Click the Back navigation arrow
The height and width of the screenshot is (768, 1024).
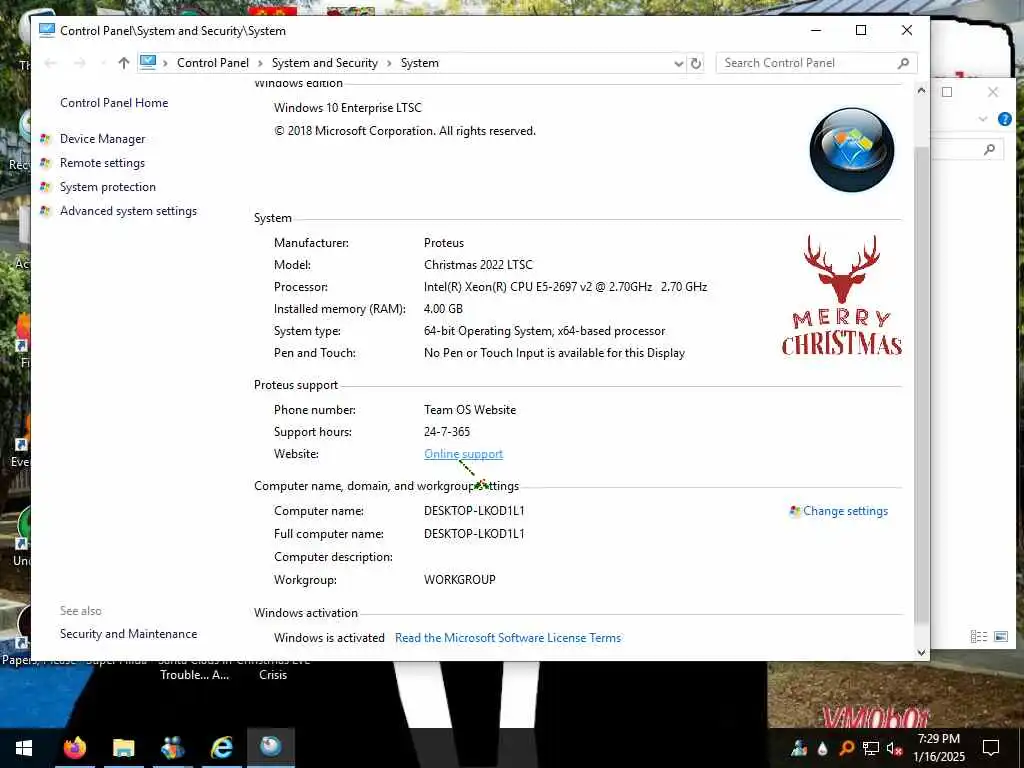pyautogui.click(x=50, y=63)
